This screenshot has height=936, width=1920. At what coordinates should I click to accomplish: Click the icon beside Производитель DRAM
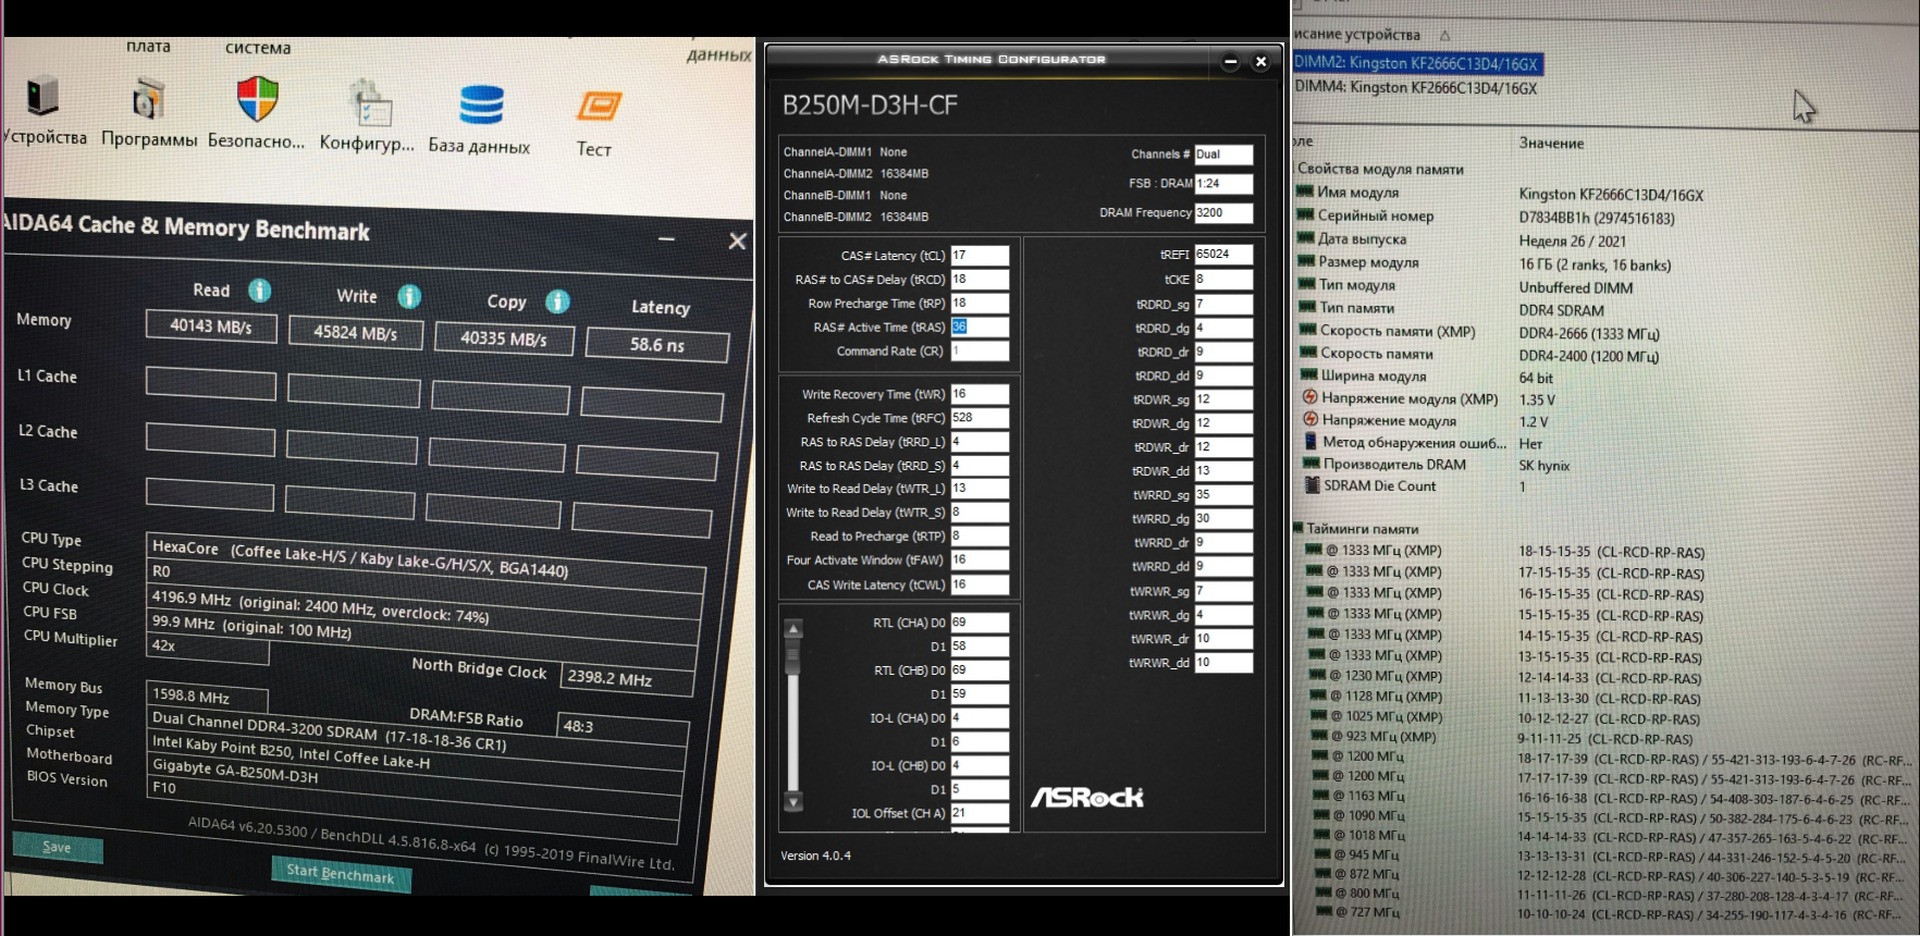(x=1311, y=463)
